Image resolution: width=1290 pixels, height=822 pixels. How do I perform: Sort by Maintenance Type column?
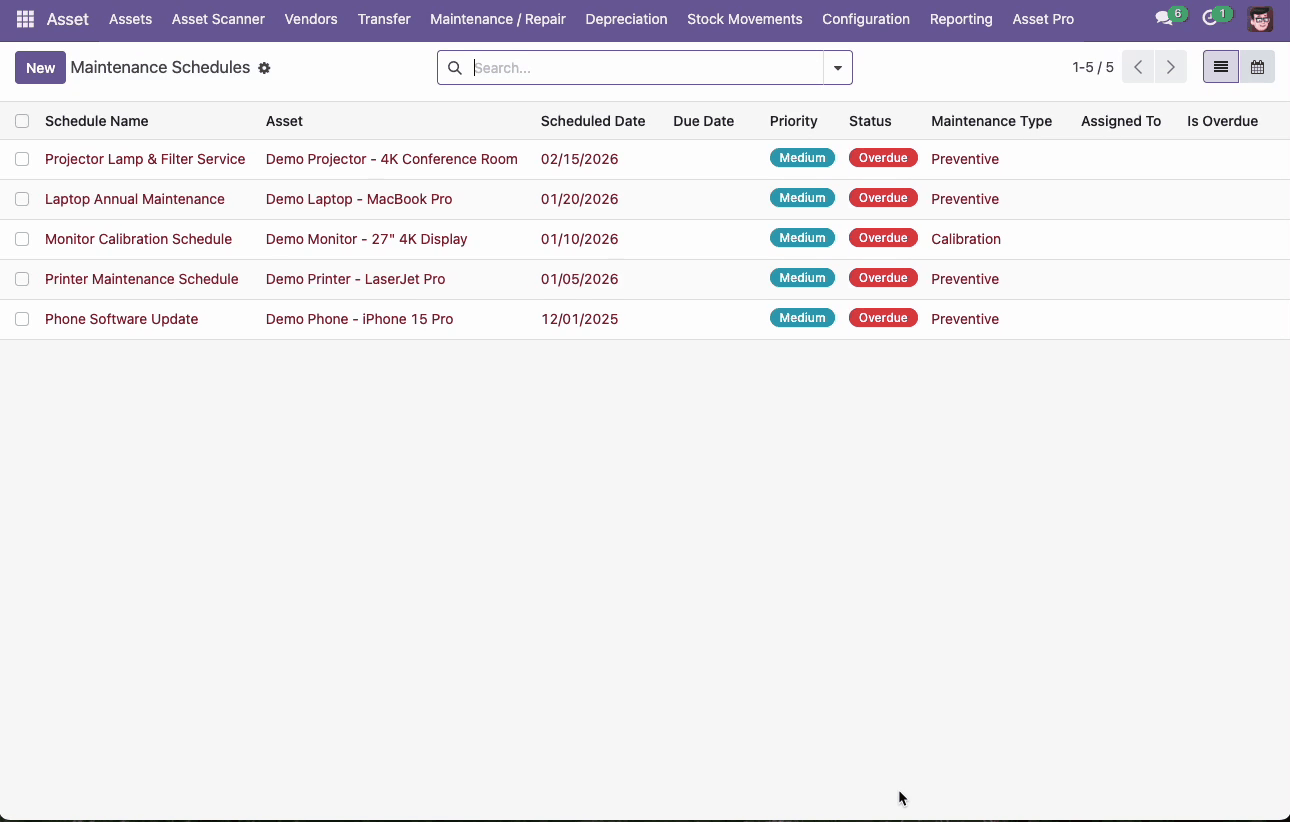(x=991, y=121)
